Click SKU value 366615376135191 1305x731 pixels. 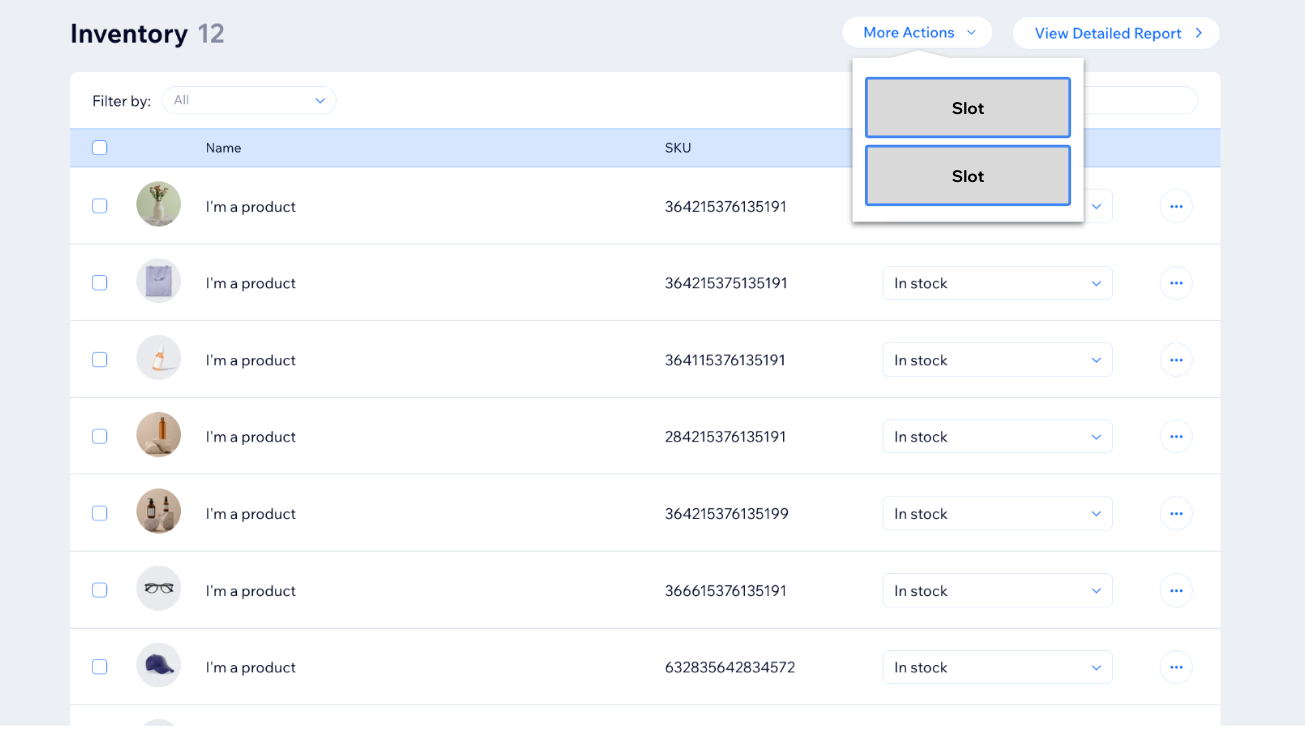coord(726,591)
